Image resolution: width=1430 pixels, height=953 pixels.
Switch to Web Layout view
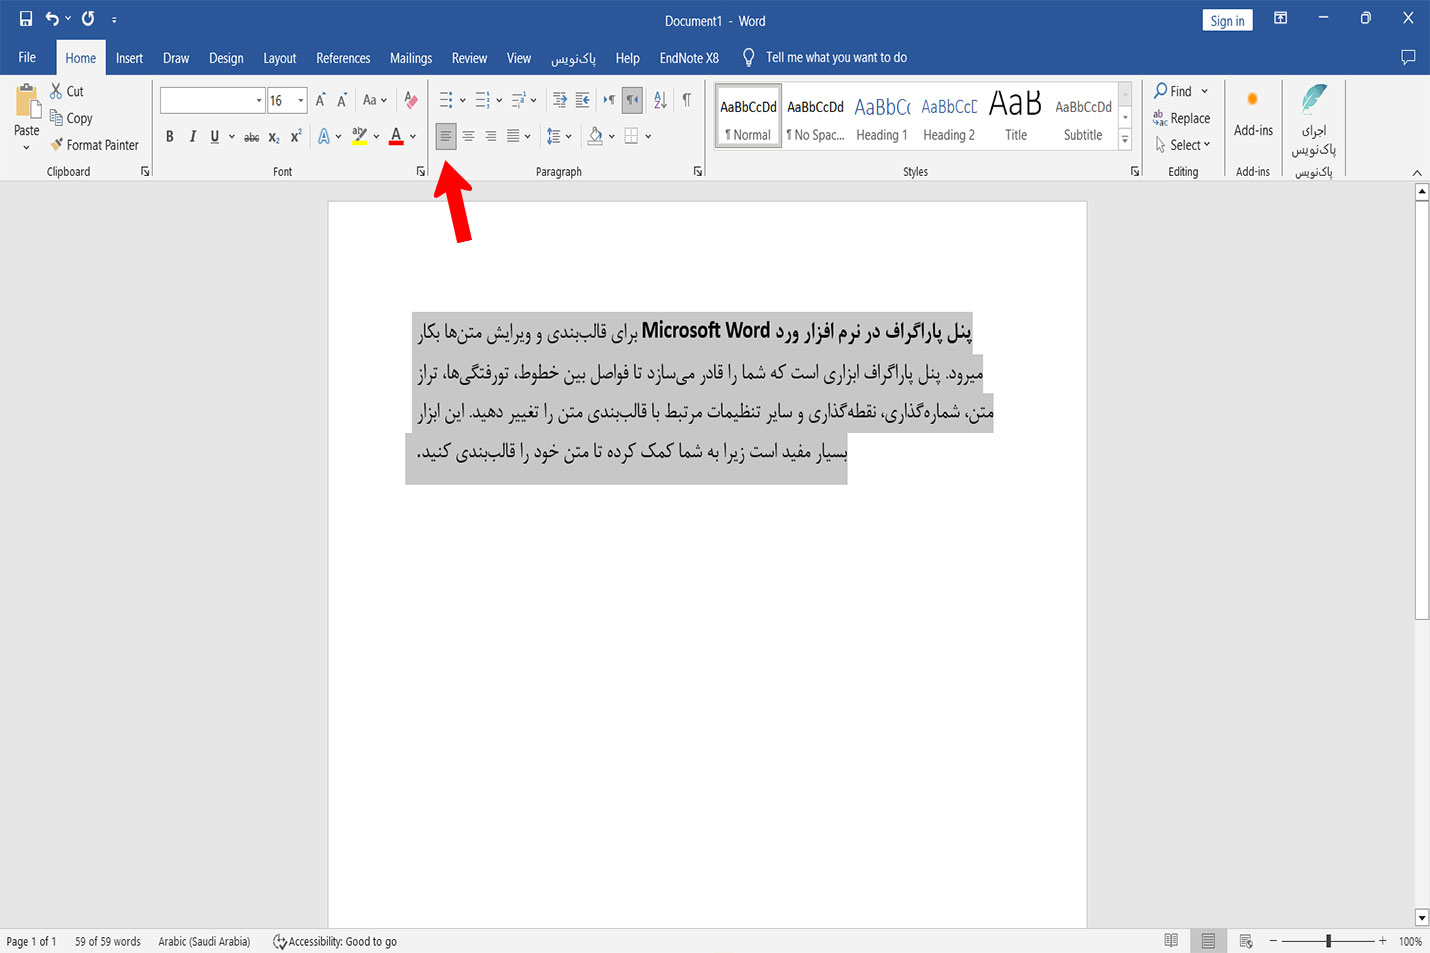(x=1246, y=941)
